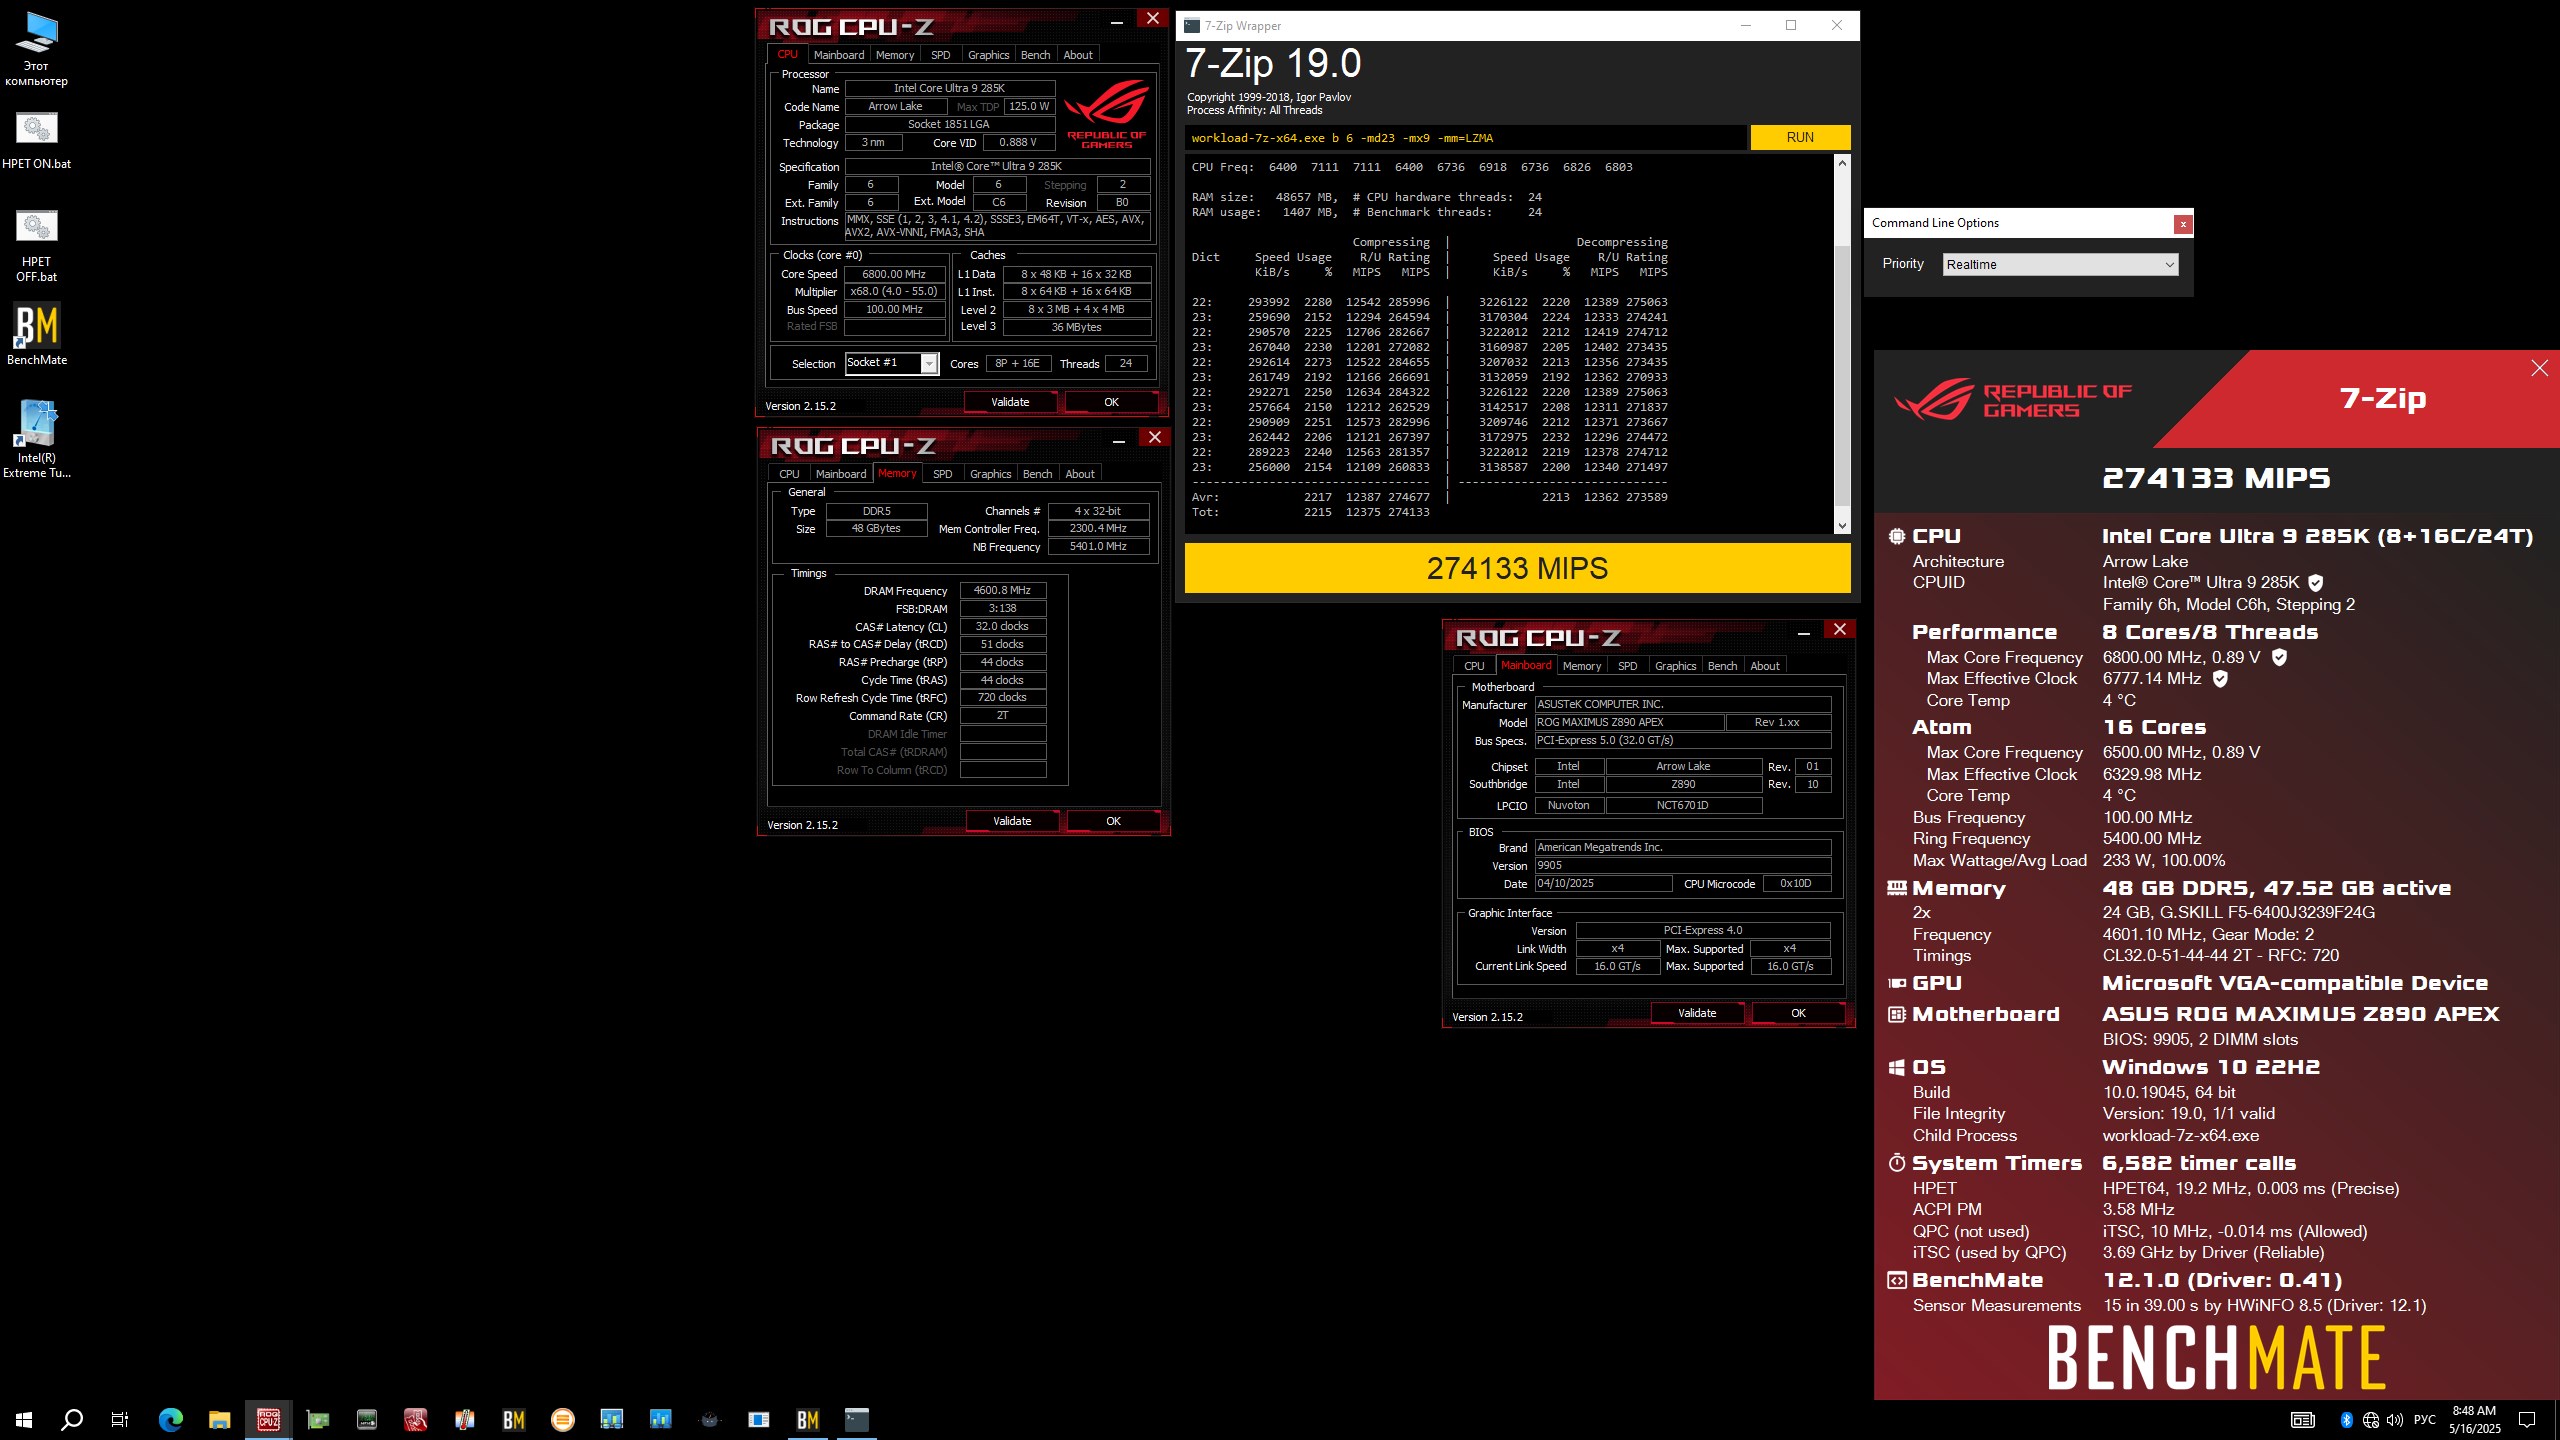The height and width of the screenshot is (1440, 2560).
Task: Switch to ROG CPU-Z taskbar icon
Action: pos(269,1419)
